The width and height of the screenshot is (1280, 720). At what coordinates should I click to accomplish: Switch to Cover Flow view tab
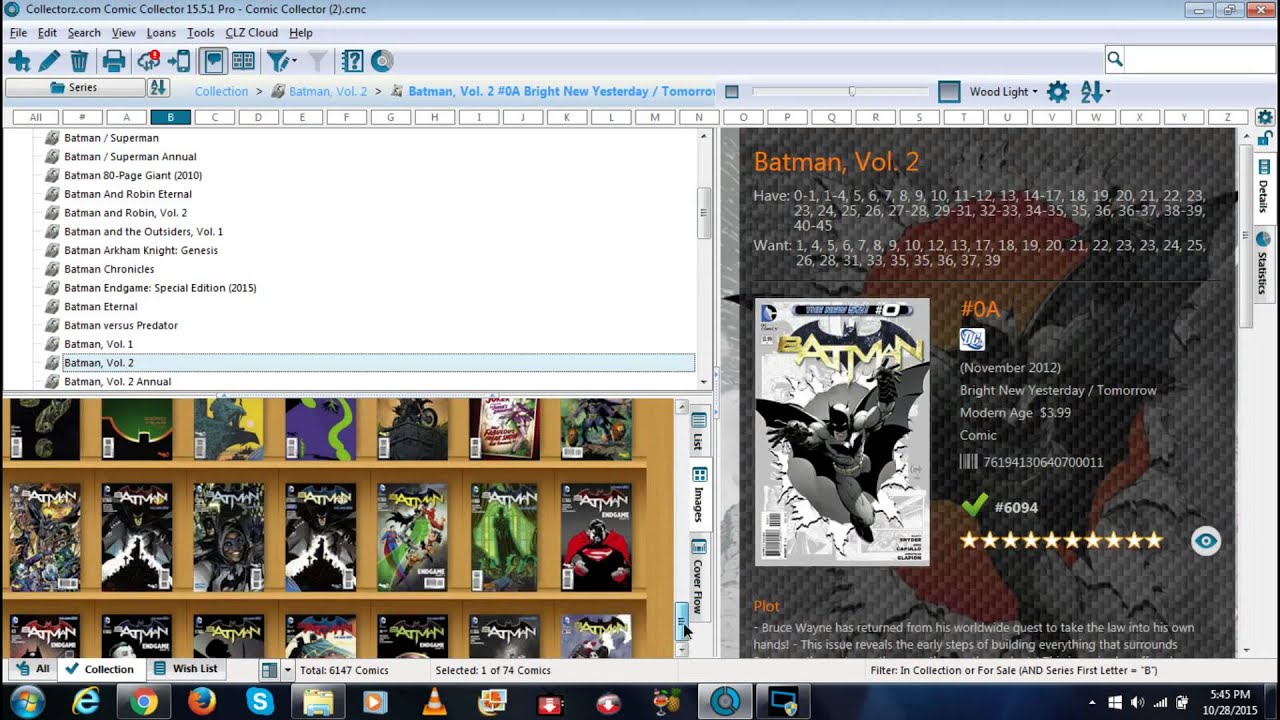click(699, 576)
